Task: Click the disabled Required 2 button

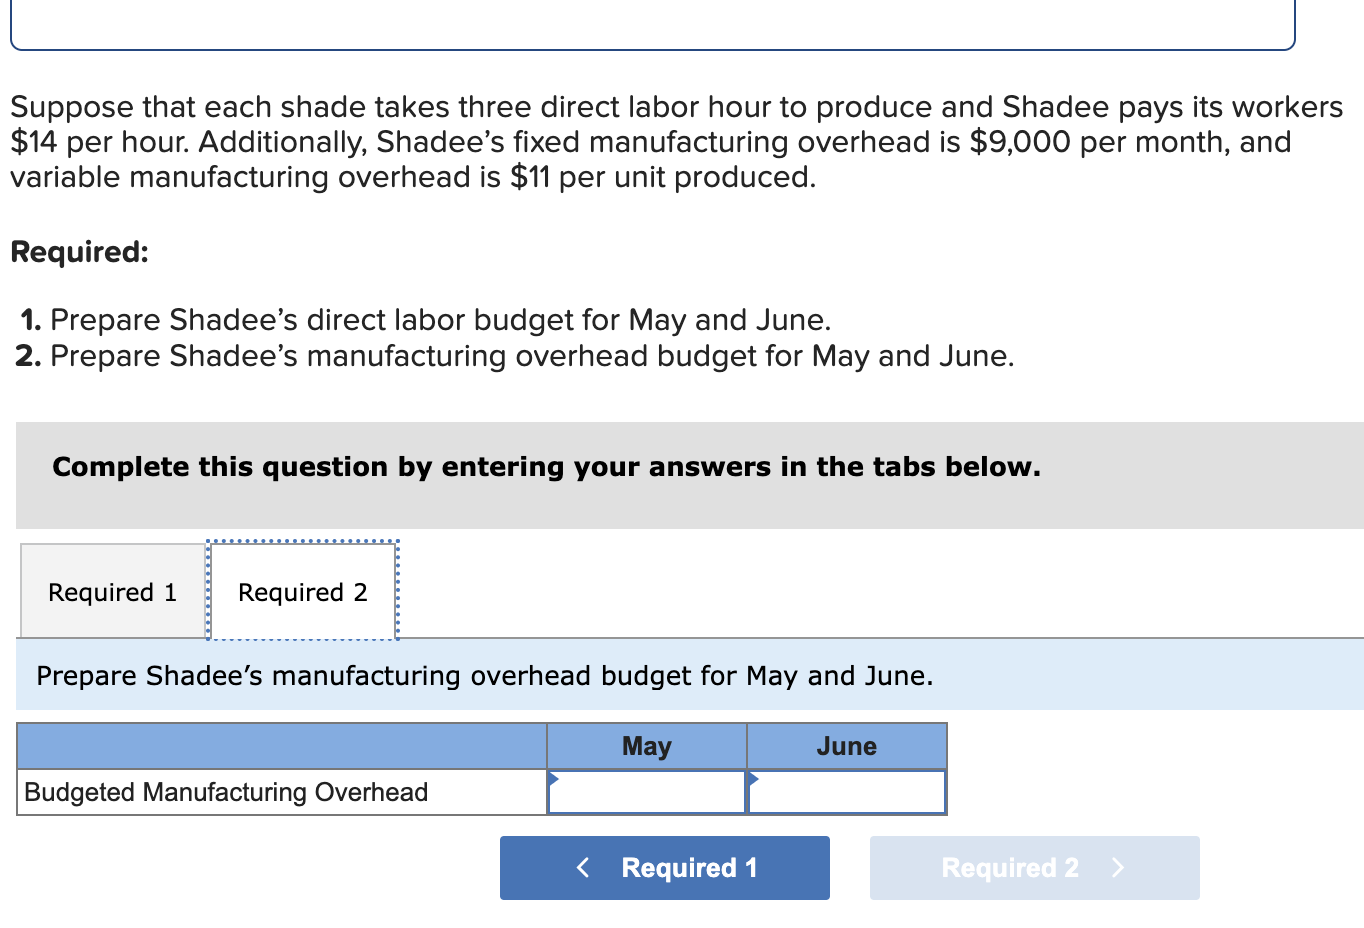Action: click(1034, 867)
